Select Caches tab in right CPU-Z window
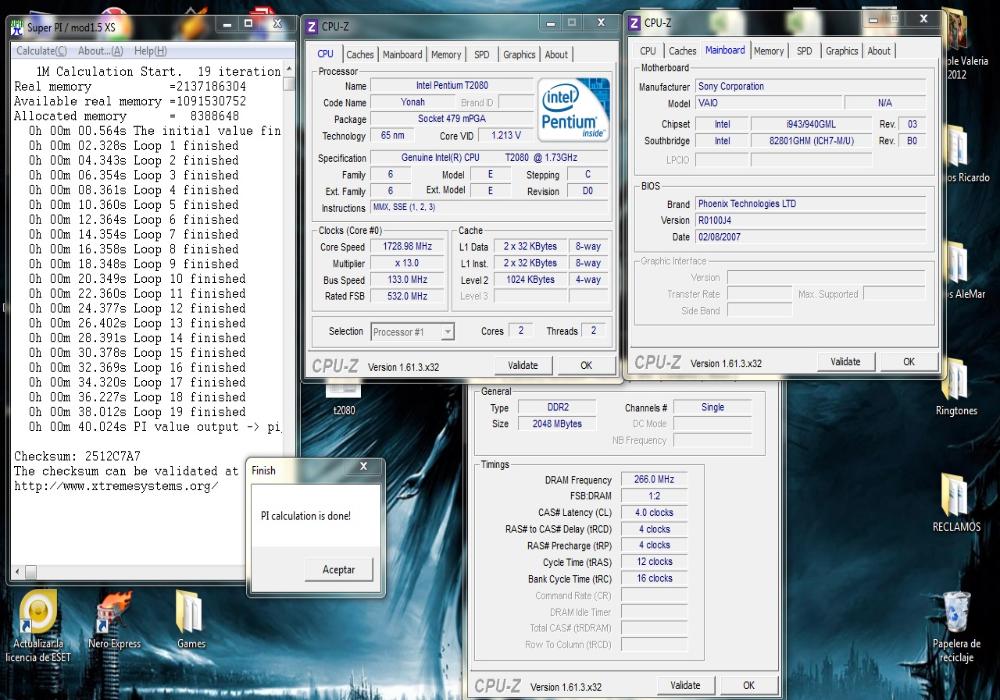Image resolution: width=1000 pixels, height=700 pixels. [x=682, y=51]
